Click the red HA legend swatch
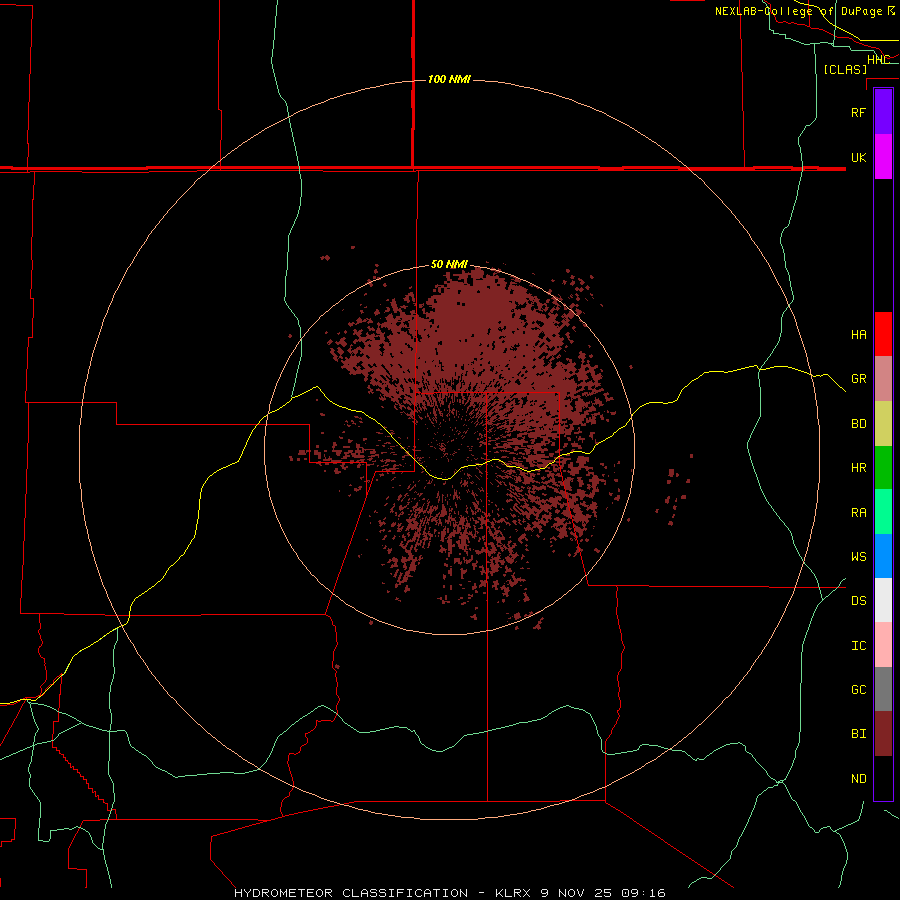Image resolution: width=900 pixels, height=900 pixels. 883,334
